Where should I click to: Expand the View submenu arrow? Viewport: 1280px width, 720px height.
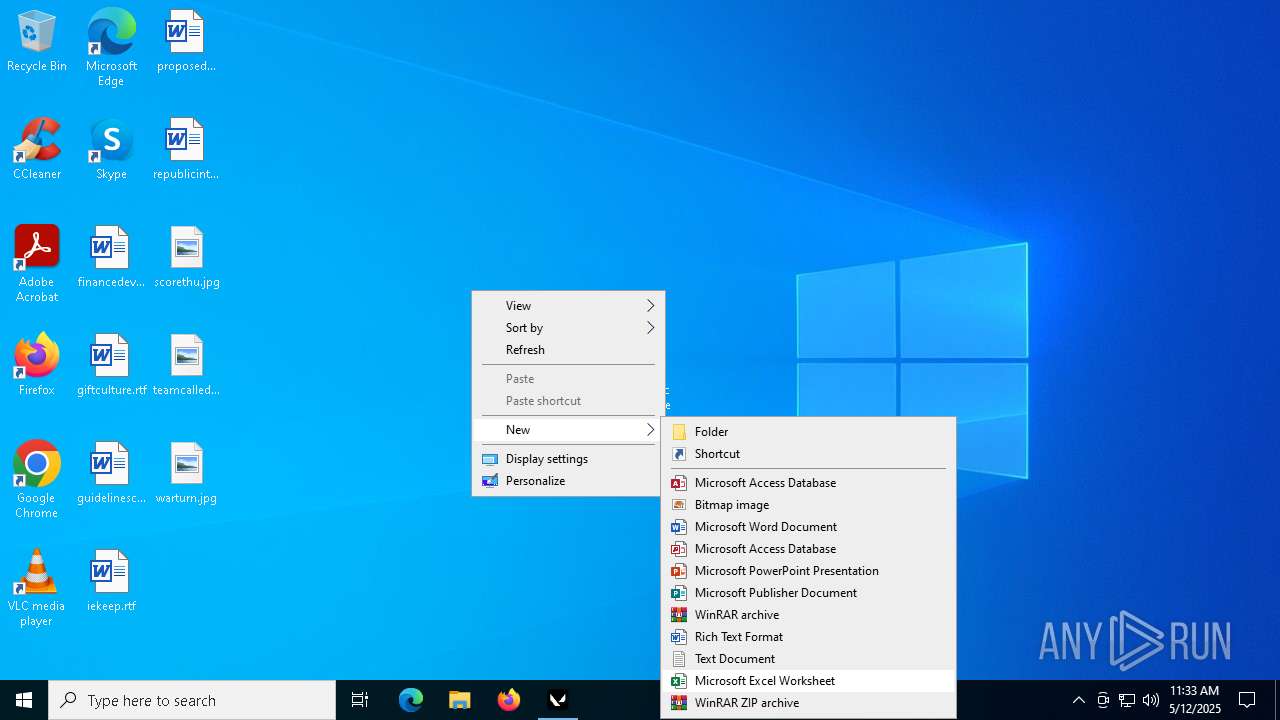click(x=650, y=306)
